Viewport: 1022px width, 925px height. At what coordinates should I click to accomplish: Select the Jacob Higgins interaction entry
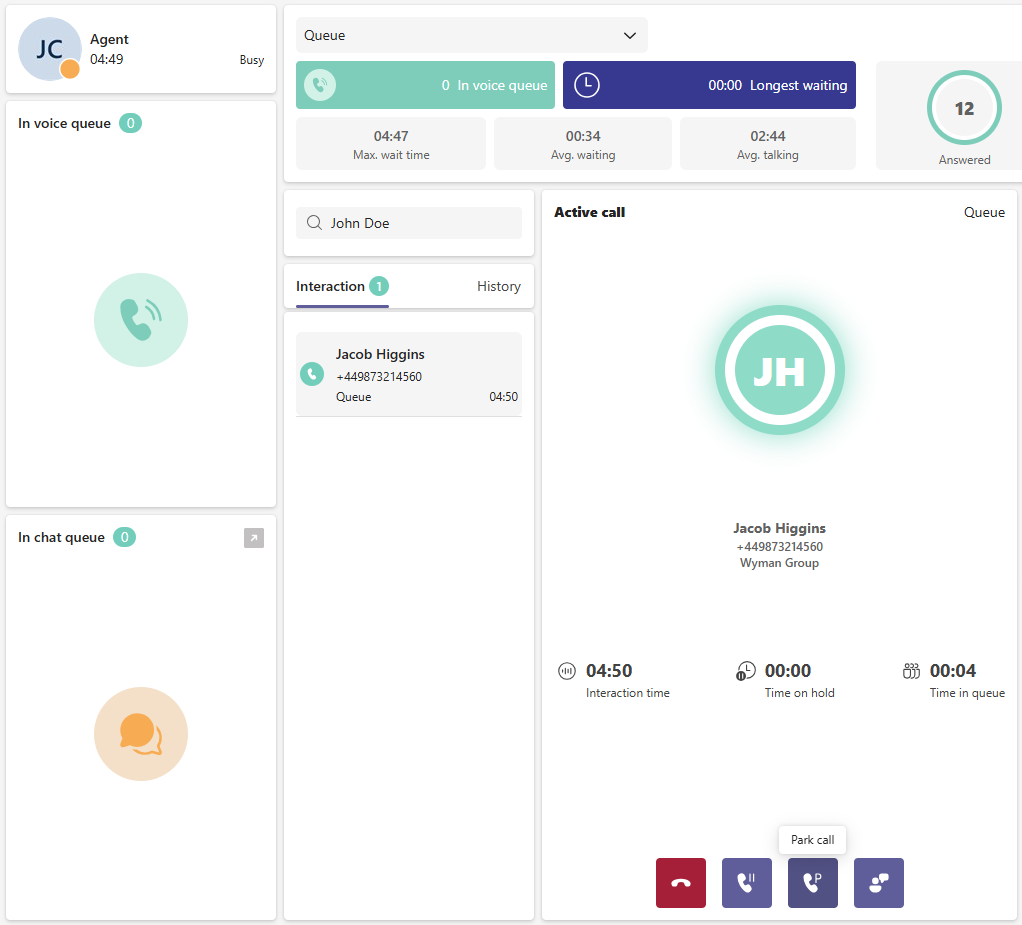tap(409, 375)
